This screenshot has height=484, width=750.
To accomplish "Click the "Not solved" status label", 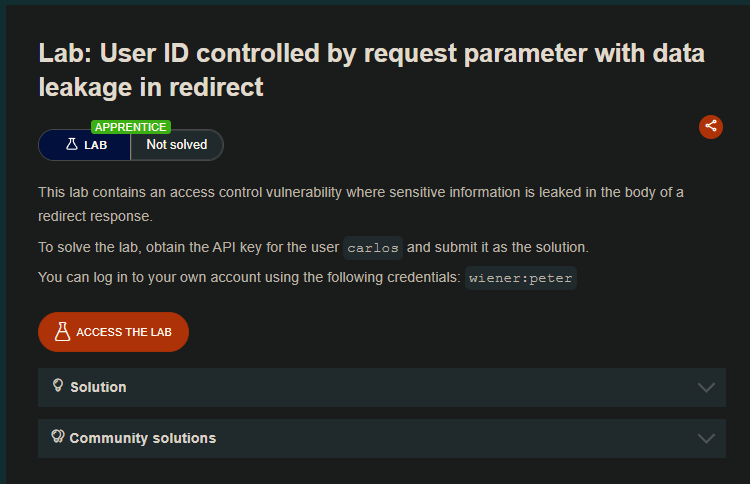I will [177, 145].
